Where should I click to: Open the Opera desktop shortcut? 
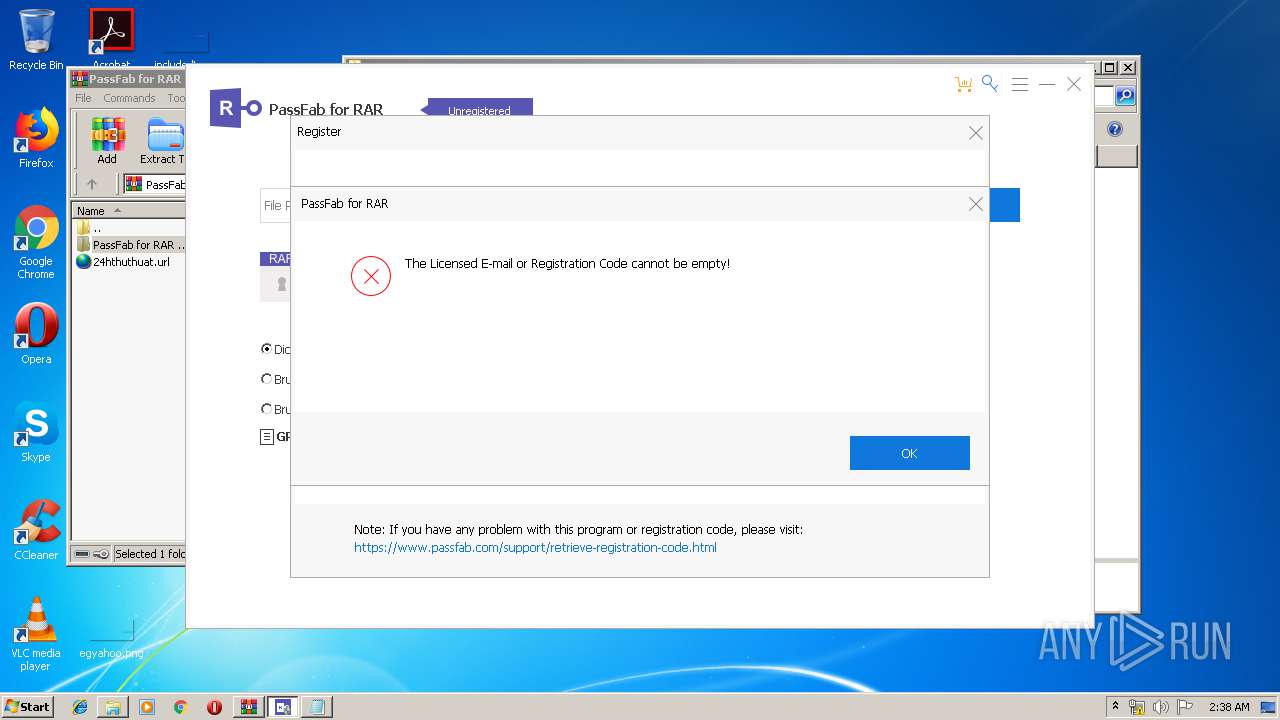click(x=36, y=334)
